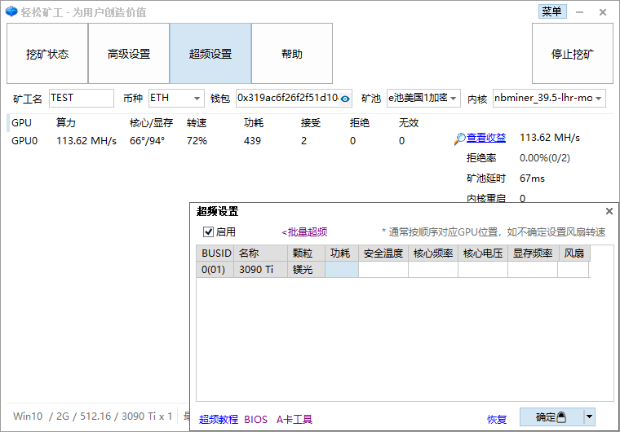Click the 功耗 cell for 3090 Ti
Image resolution: width=620 pixels, height=432 pixels.
coord(342,270)
